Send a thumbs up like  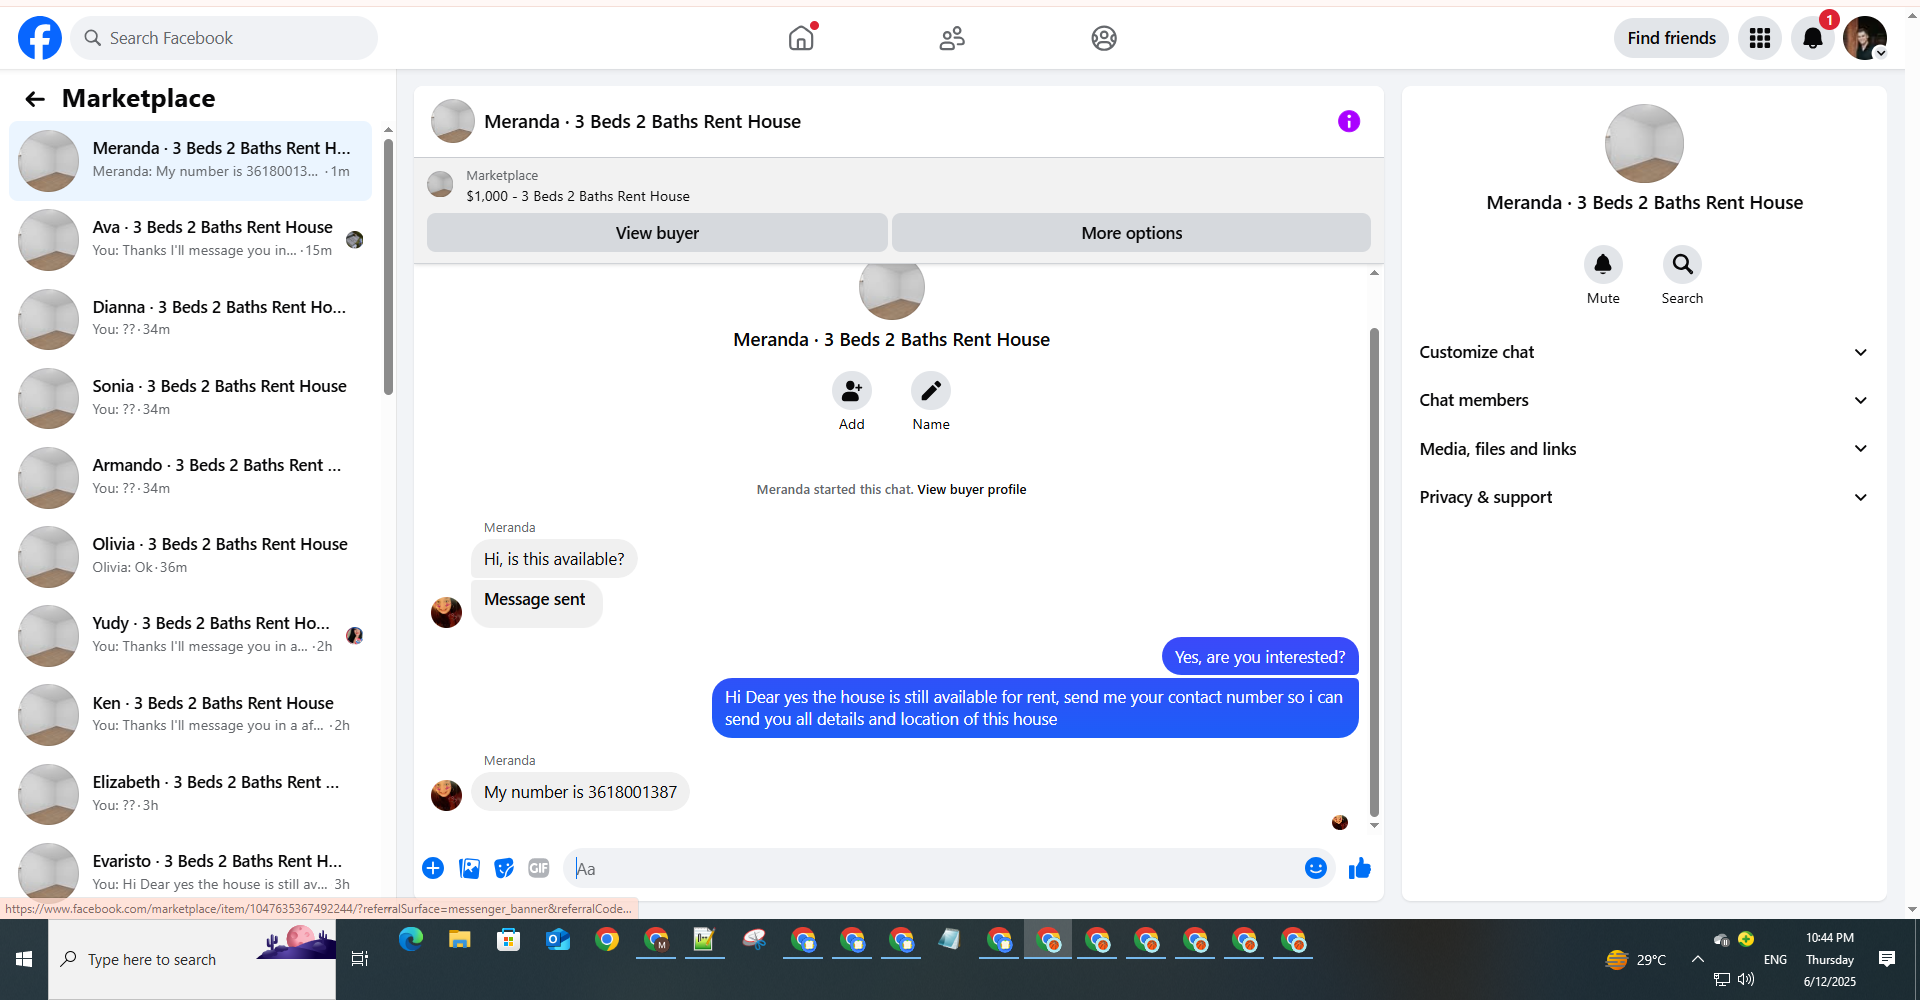[x=1360, y=868]
